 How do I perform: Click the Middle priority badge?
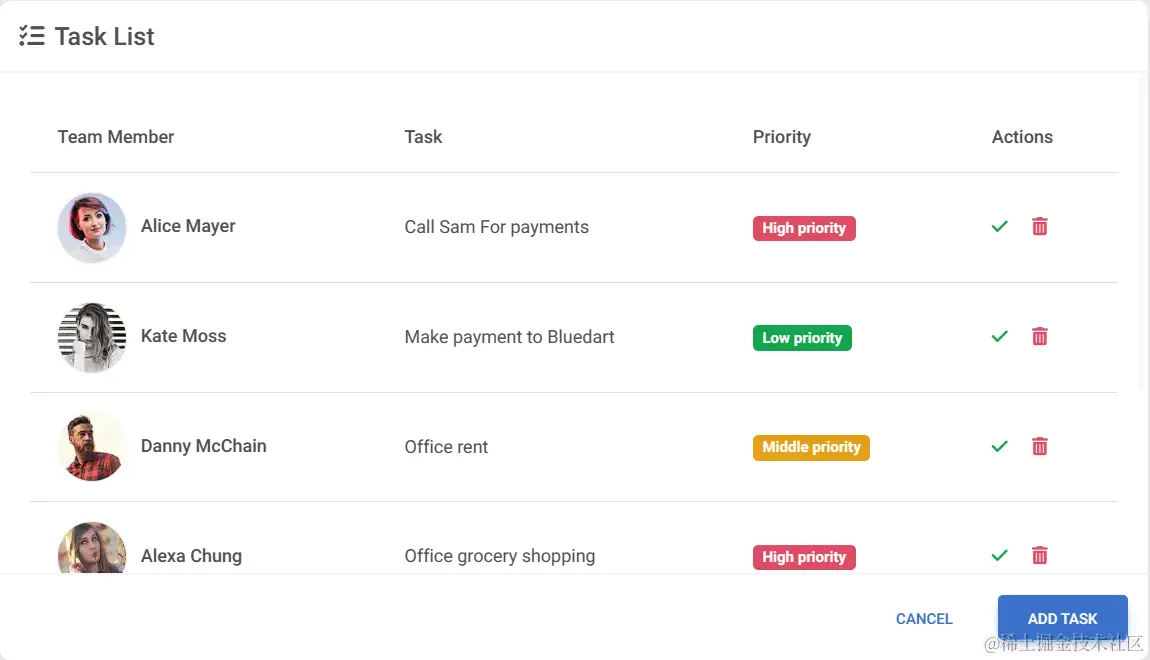pos(811,447)
